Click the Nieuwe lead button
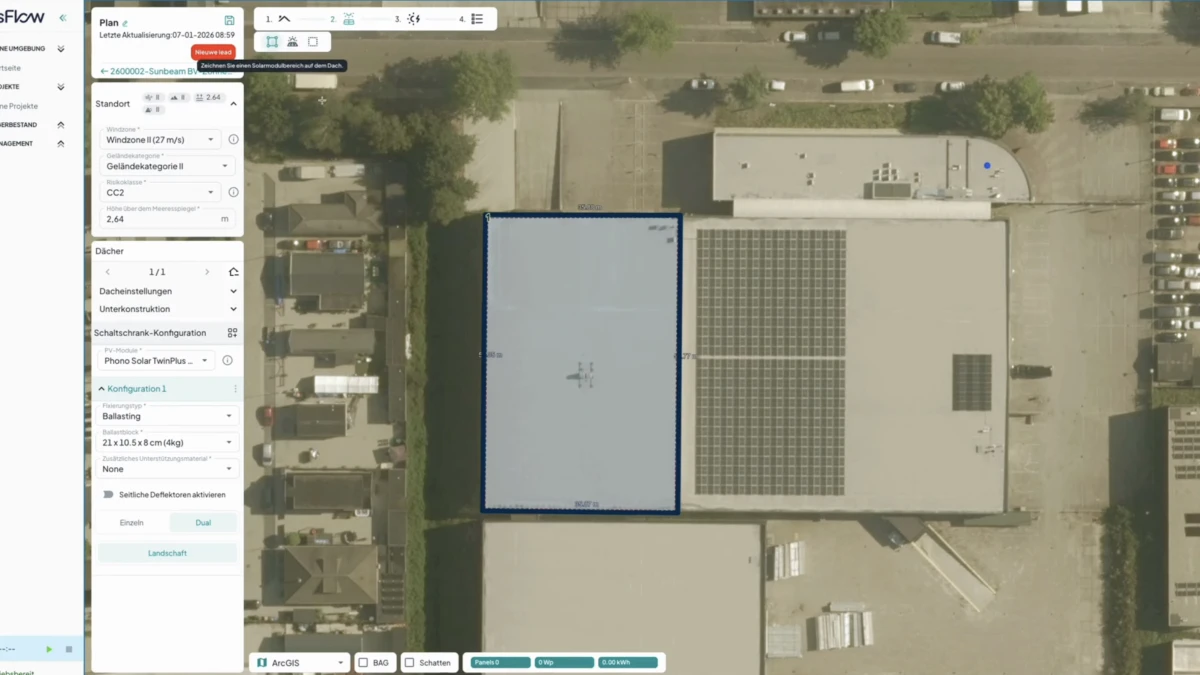Viewport: 1200px width, 675px height. click(x=213, y=52)
